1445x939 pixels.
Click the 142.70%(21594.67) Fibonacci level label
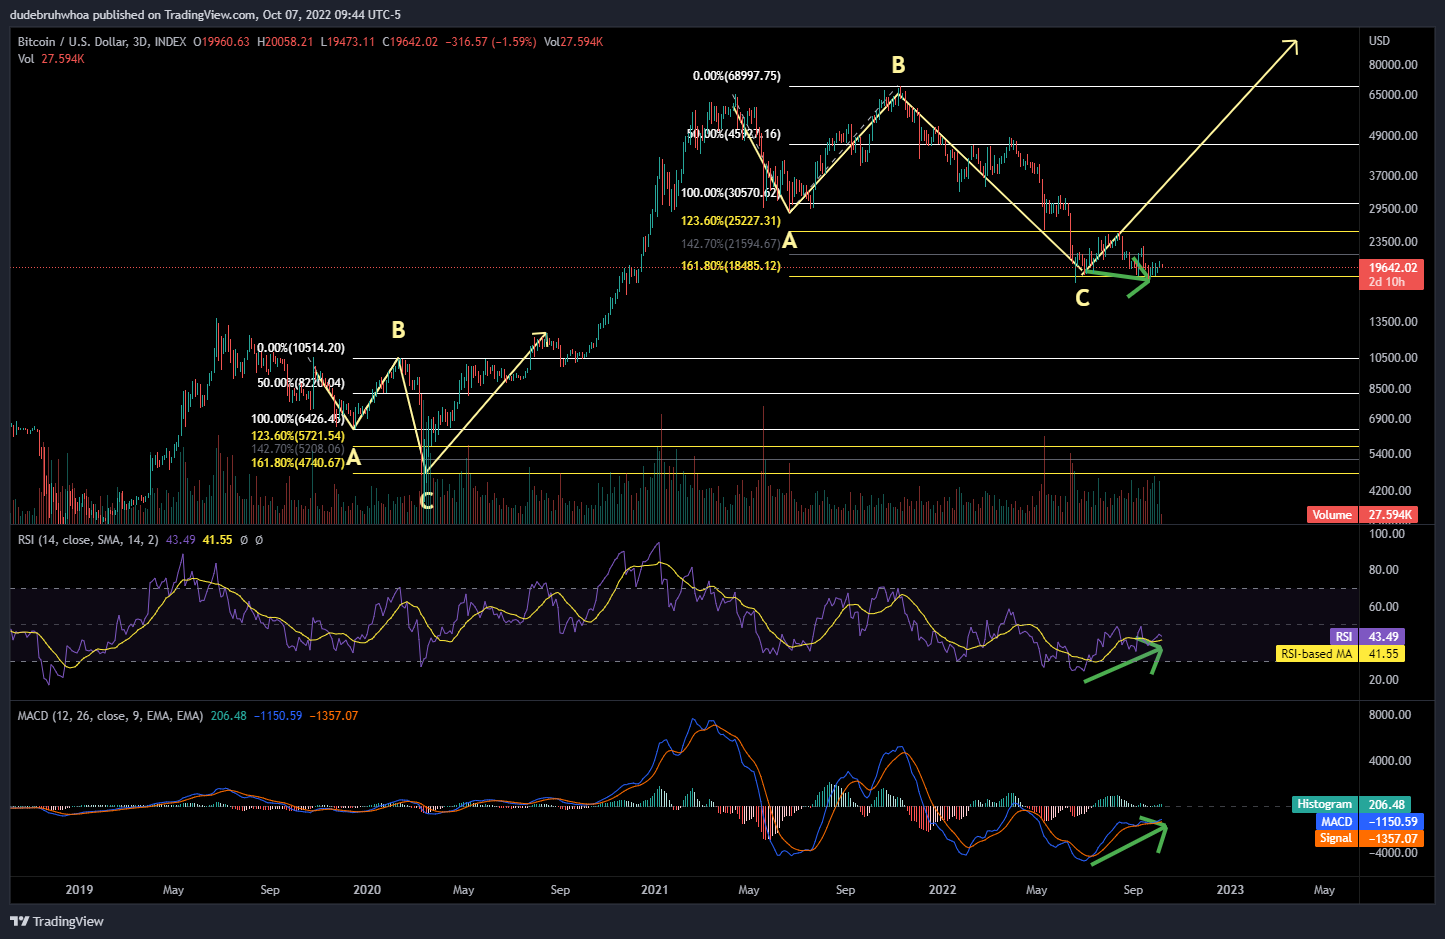731,244
